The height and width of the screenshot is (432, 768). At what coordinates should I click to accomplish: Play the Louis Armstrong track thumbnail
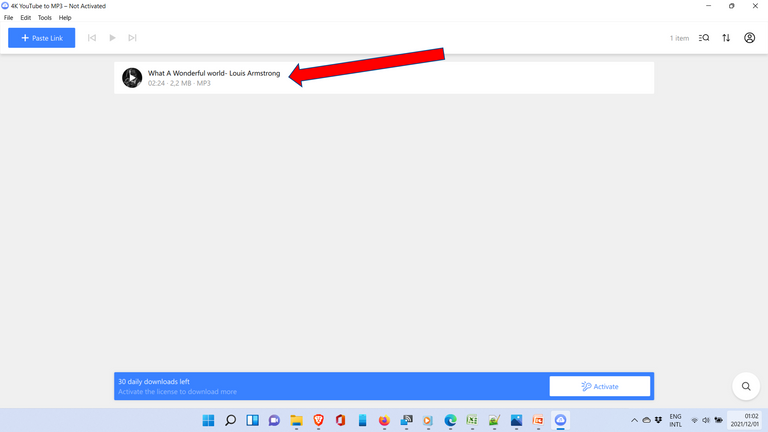click(x=132, y=78)
